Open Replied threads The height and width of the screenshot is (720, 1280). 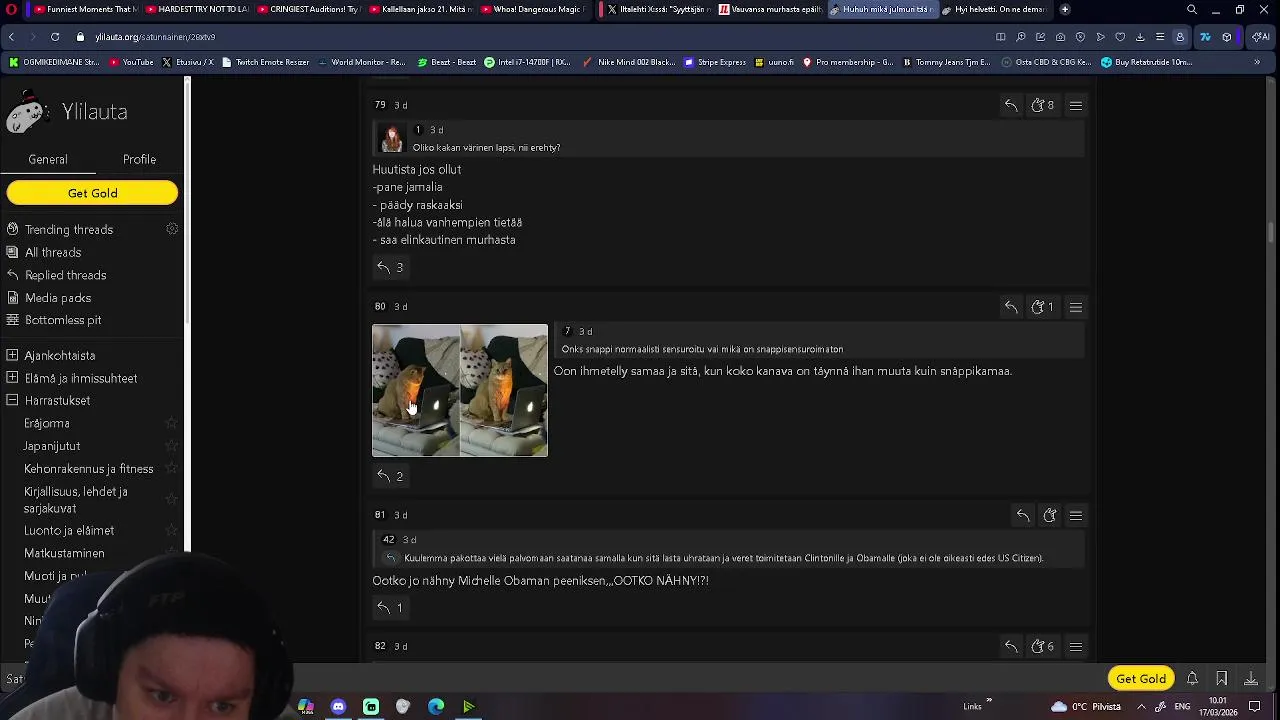coord(65,275)
